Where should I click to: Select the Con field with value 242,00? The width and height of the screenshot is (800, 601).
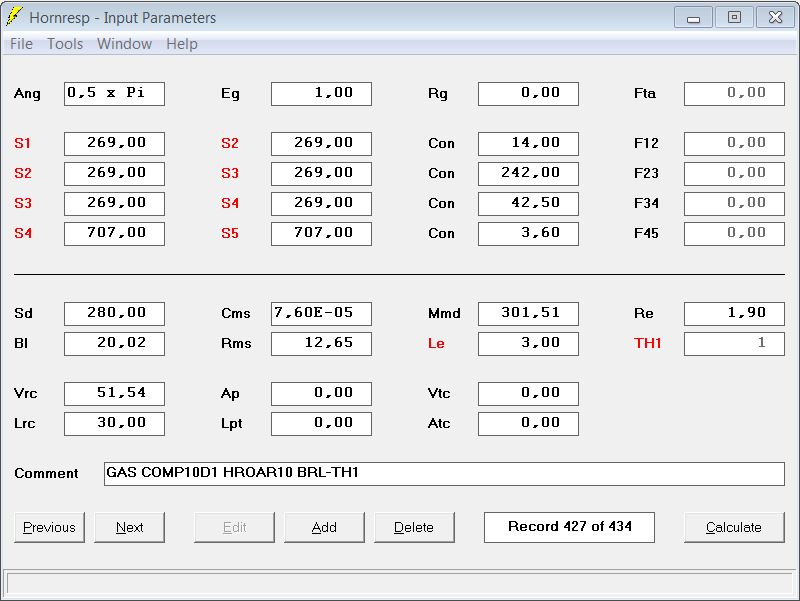528,173
